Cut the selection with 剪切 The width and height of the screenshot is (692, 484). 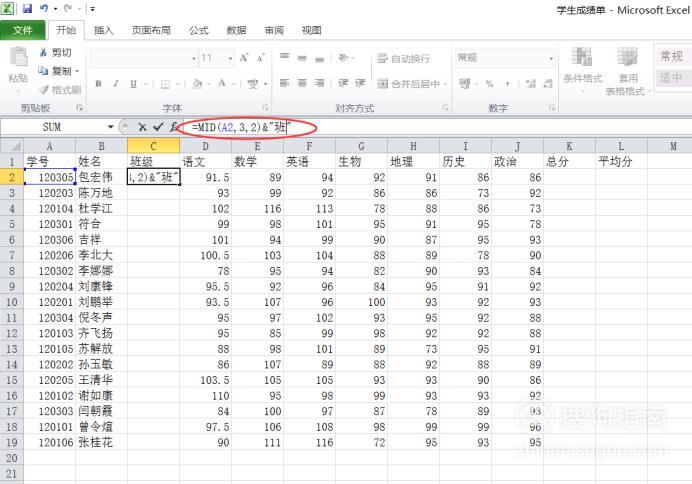56,53
